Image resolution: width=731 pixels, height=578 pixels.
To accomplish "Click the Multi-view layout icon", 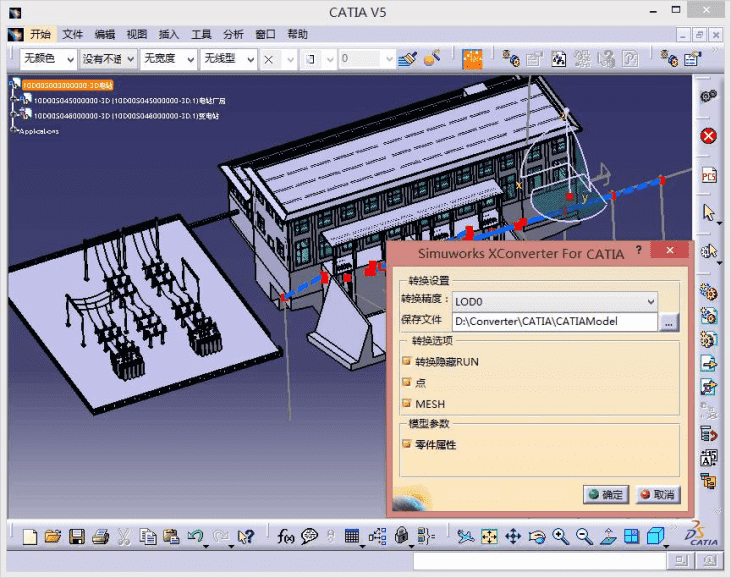I will [632, 537].
